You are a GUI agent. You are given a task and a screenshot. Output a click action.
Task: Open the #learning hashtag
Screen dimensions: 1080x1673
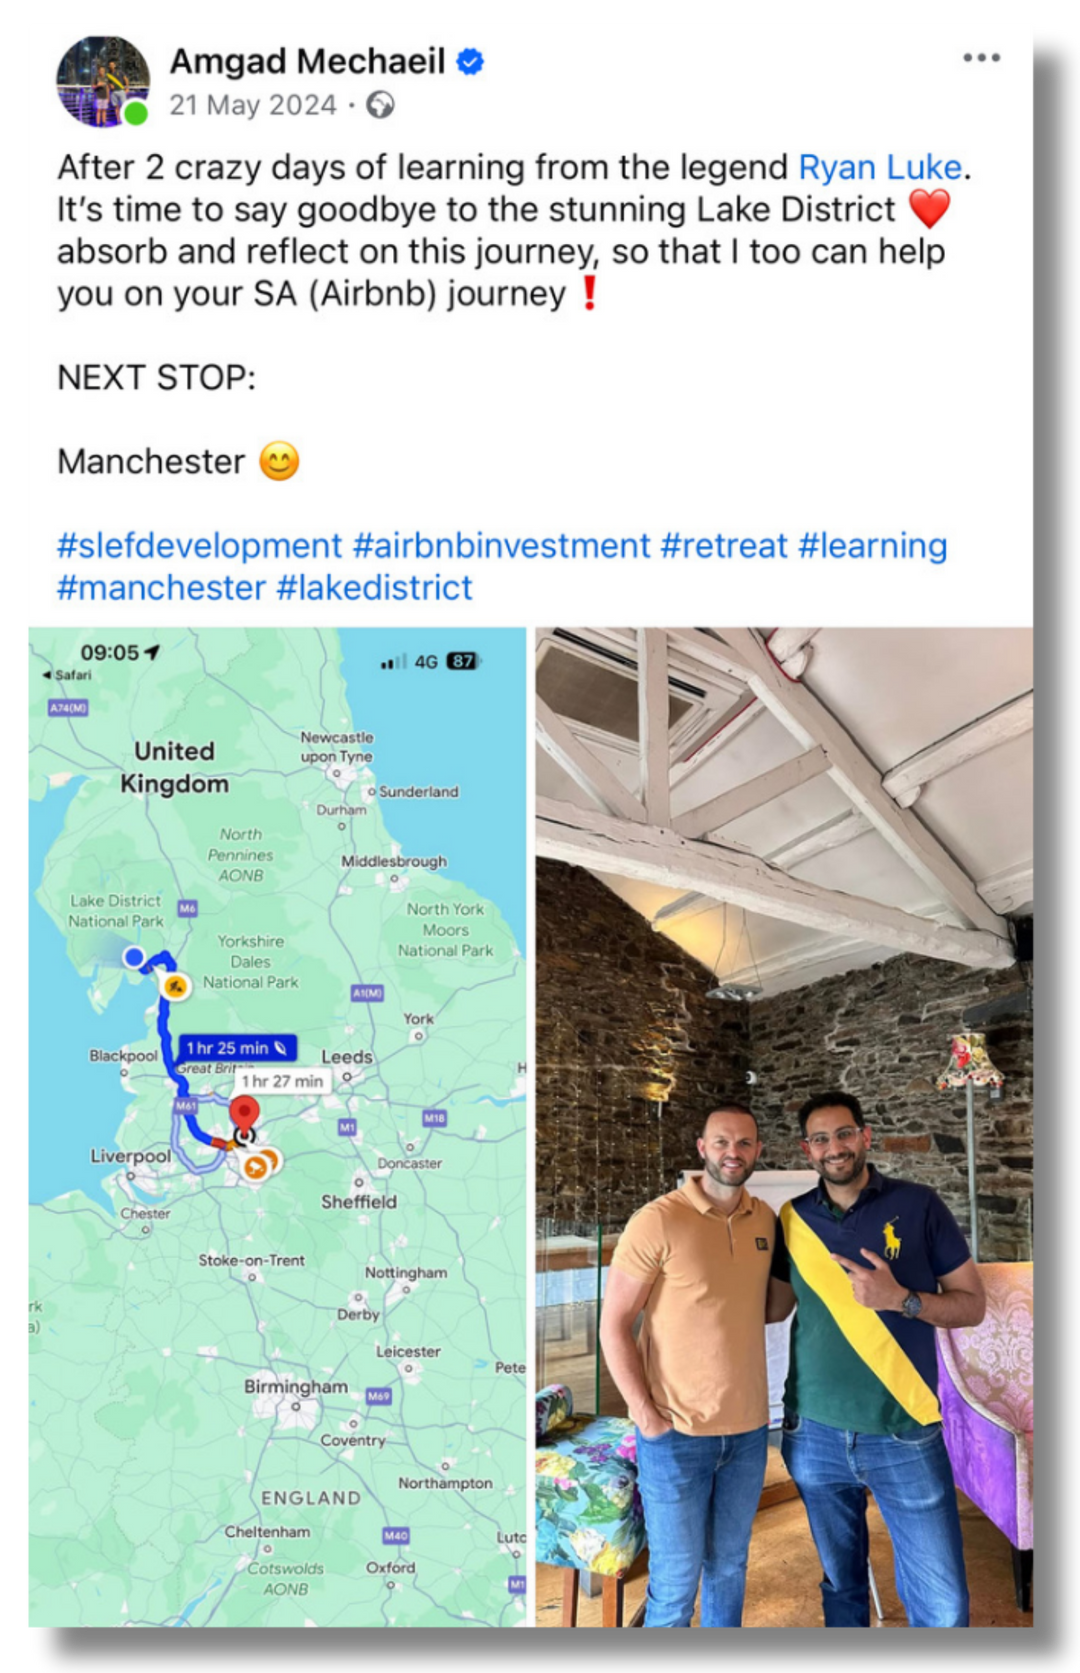[872, 546]
